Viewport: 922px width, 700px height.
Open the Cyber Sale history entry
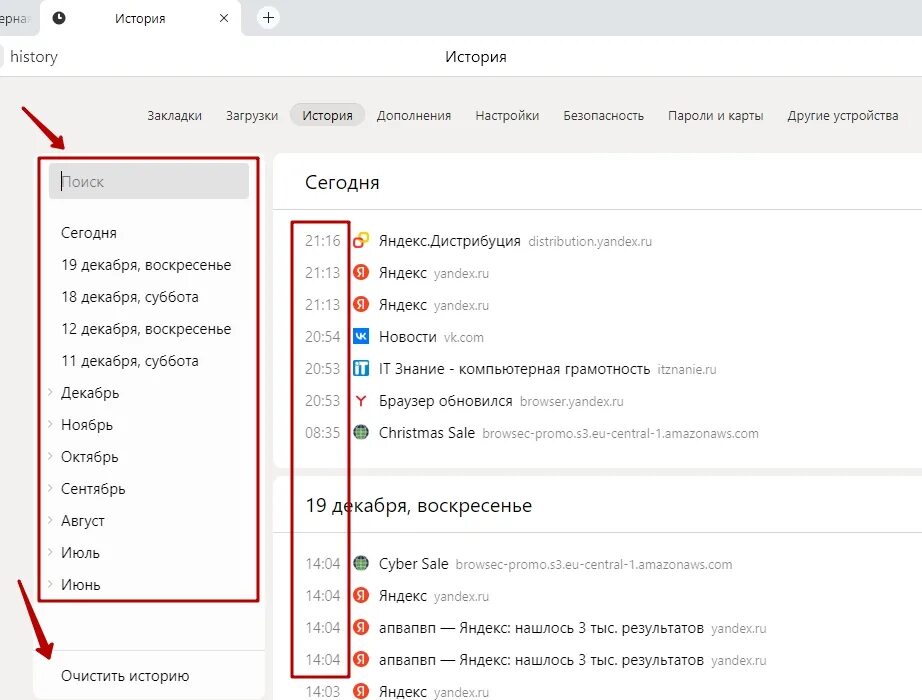[x=413, y=564]
